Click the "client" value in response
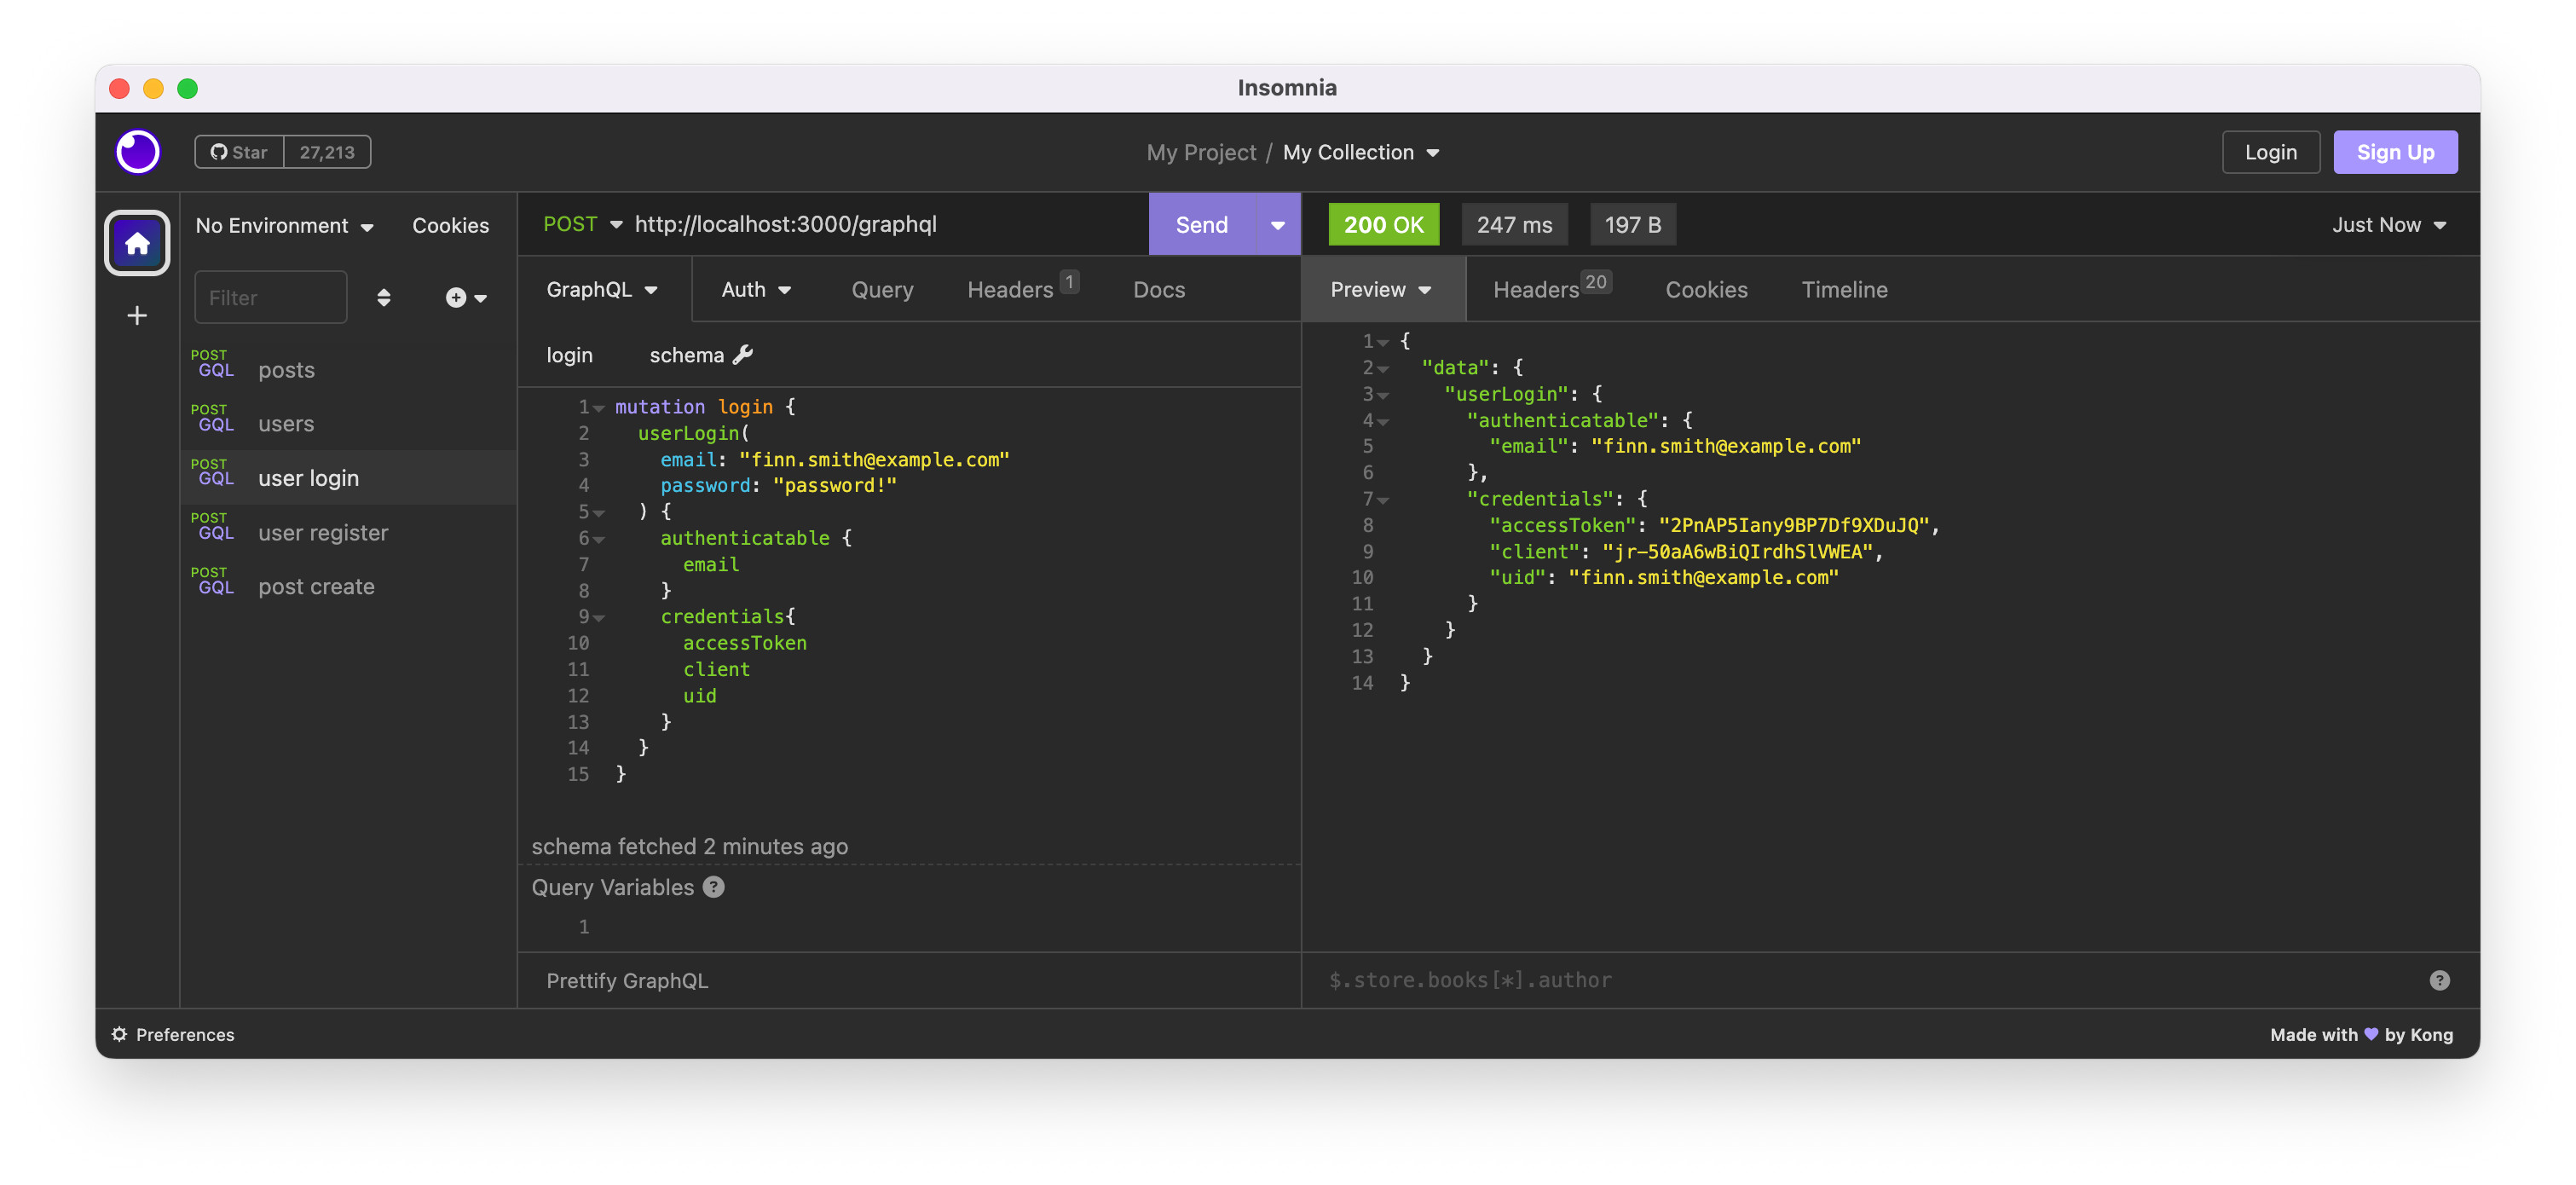The width and height of the screenshot is (2576, 1185). [1737, 551]
